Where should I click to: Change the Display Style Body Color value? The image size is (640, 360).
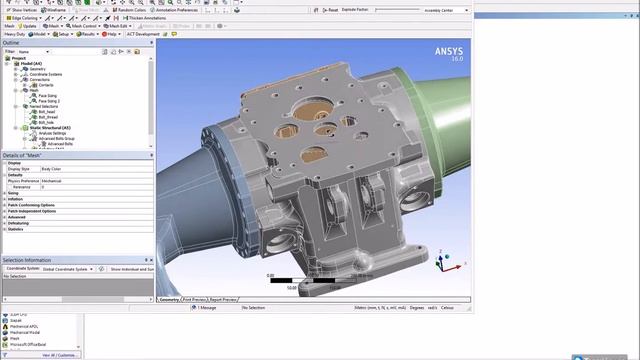pyautogui.click(x=97, y=169)
